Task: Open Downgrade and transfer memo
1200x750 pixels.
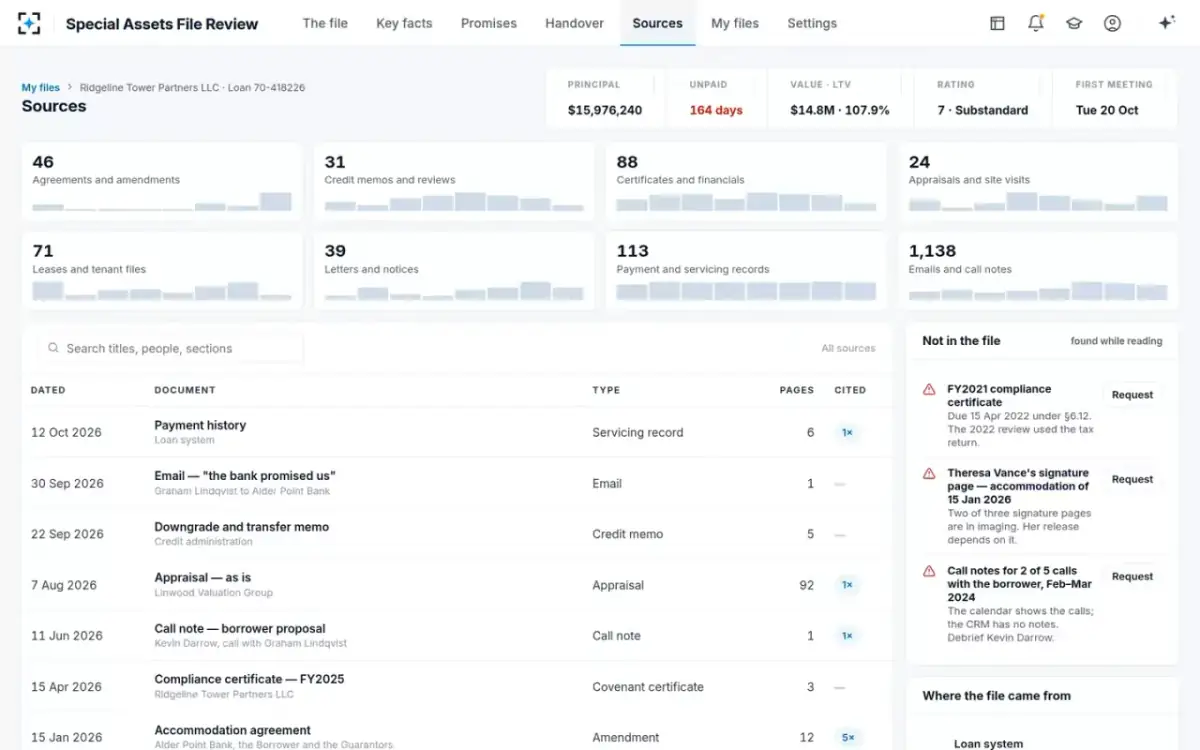Action: click(x=457, y=534)
